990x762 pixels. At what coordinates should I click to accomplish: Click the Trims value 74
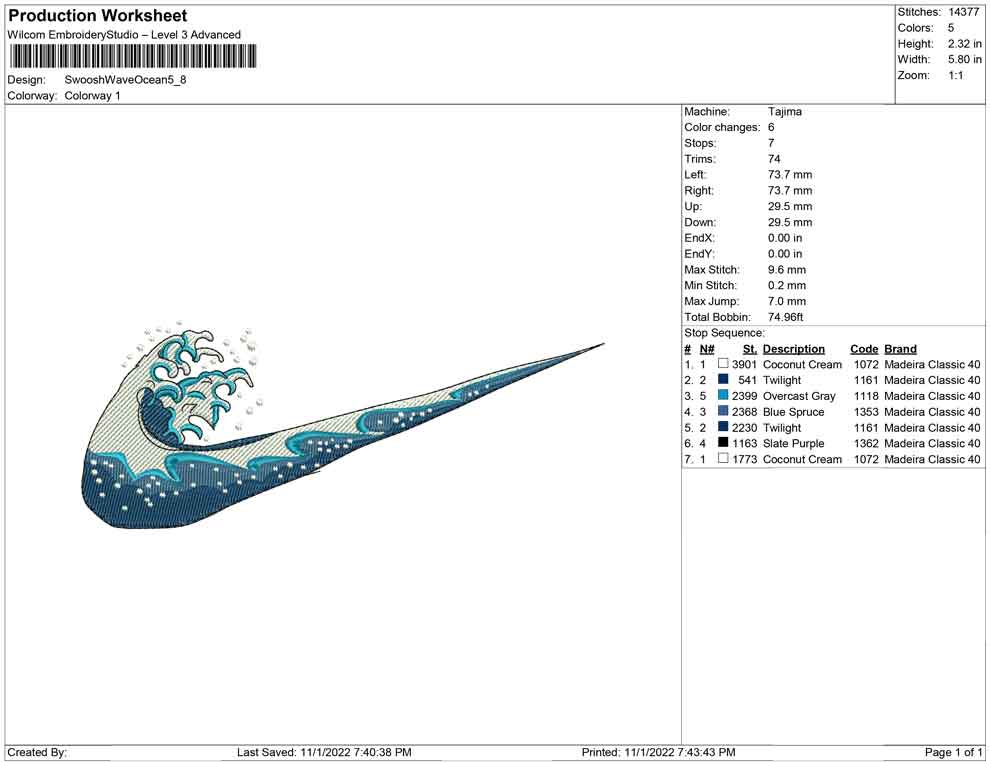pos(774,158)
